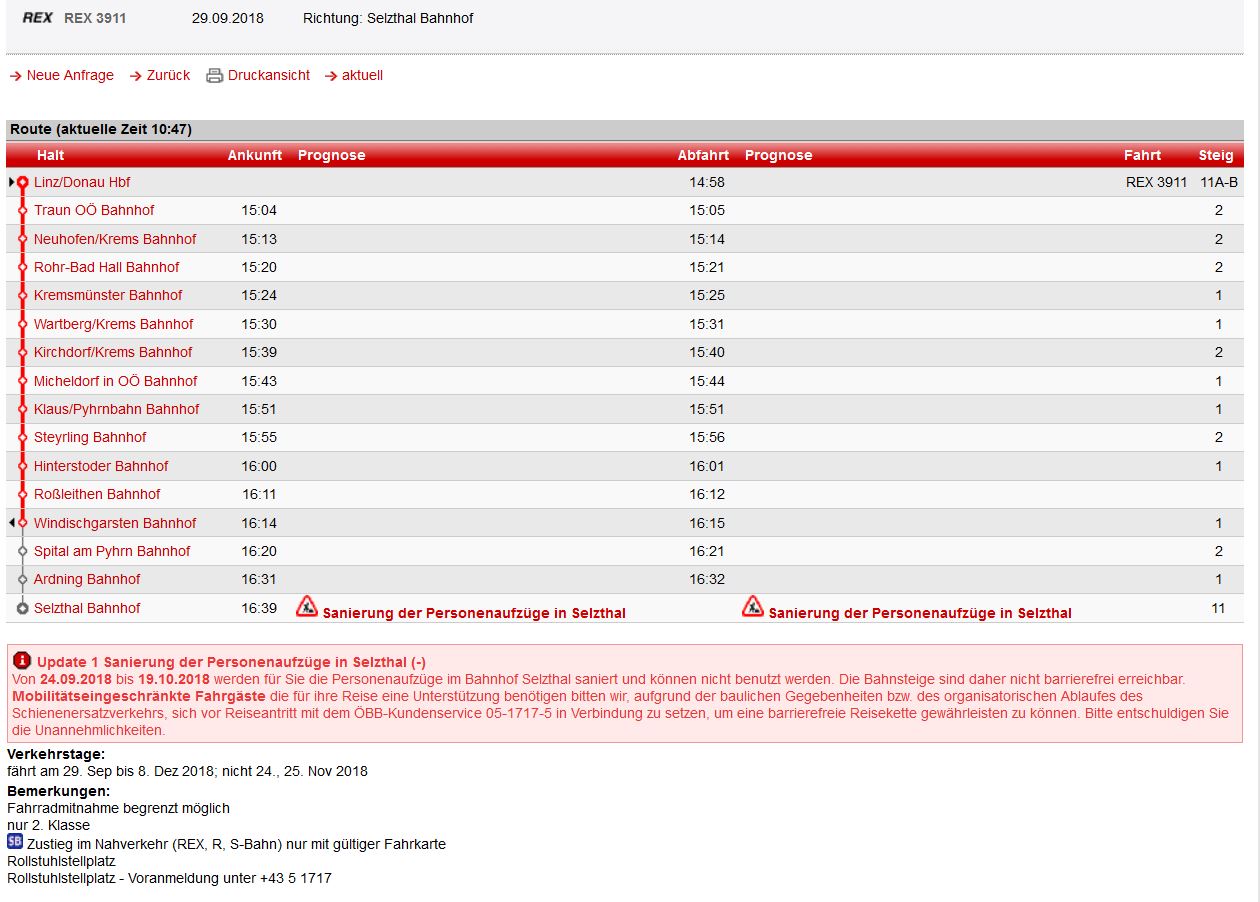Click the printer icon beside Druckansicht
1260x902 pixels.
pyautogui.click(x=214, y=76)
